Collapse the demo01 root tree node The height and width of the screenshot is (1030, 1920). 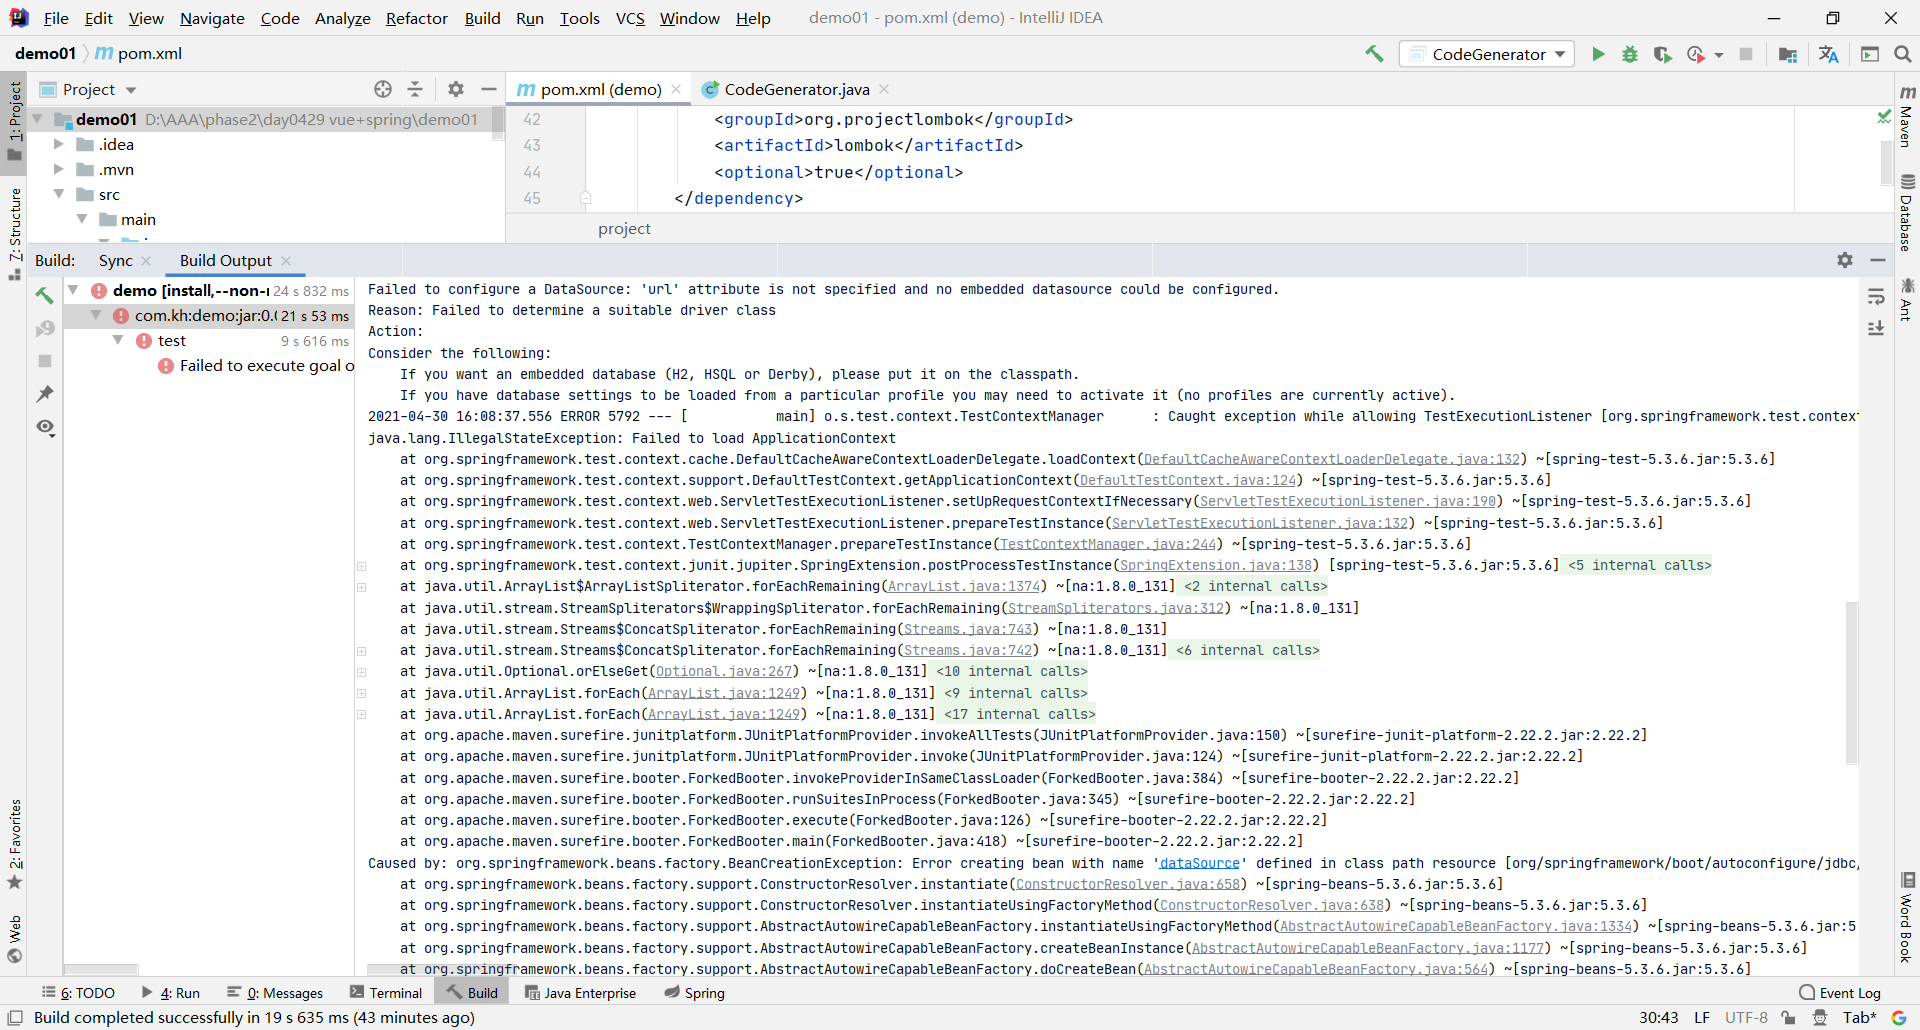coord(38,119)
